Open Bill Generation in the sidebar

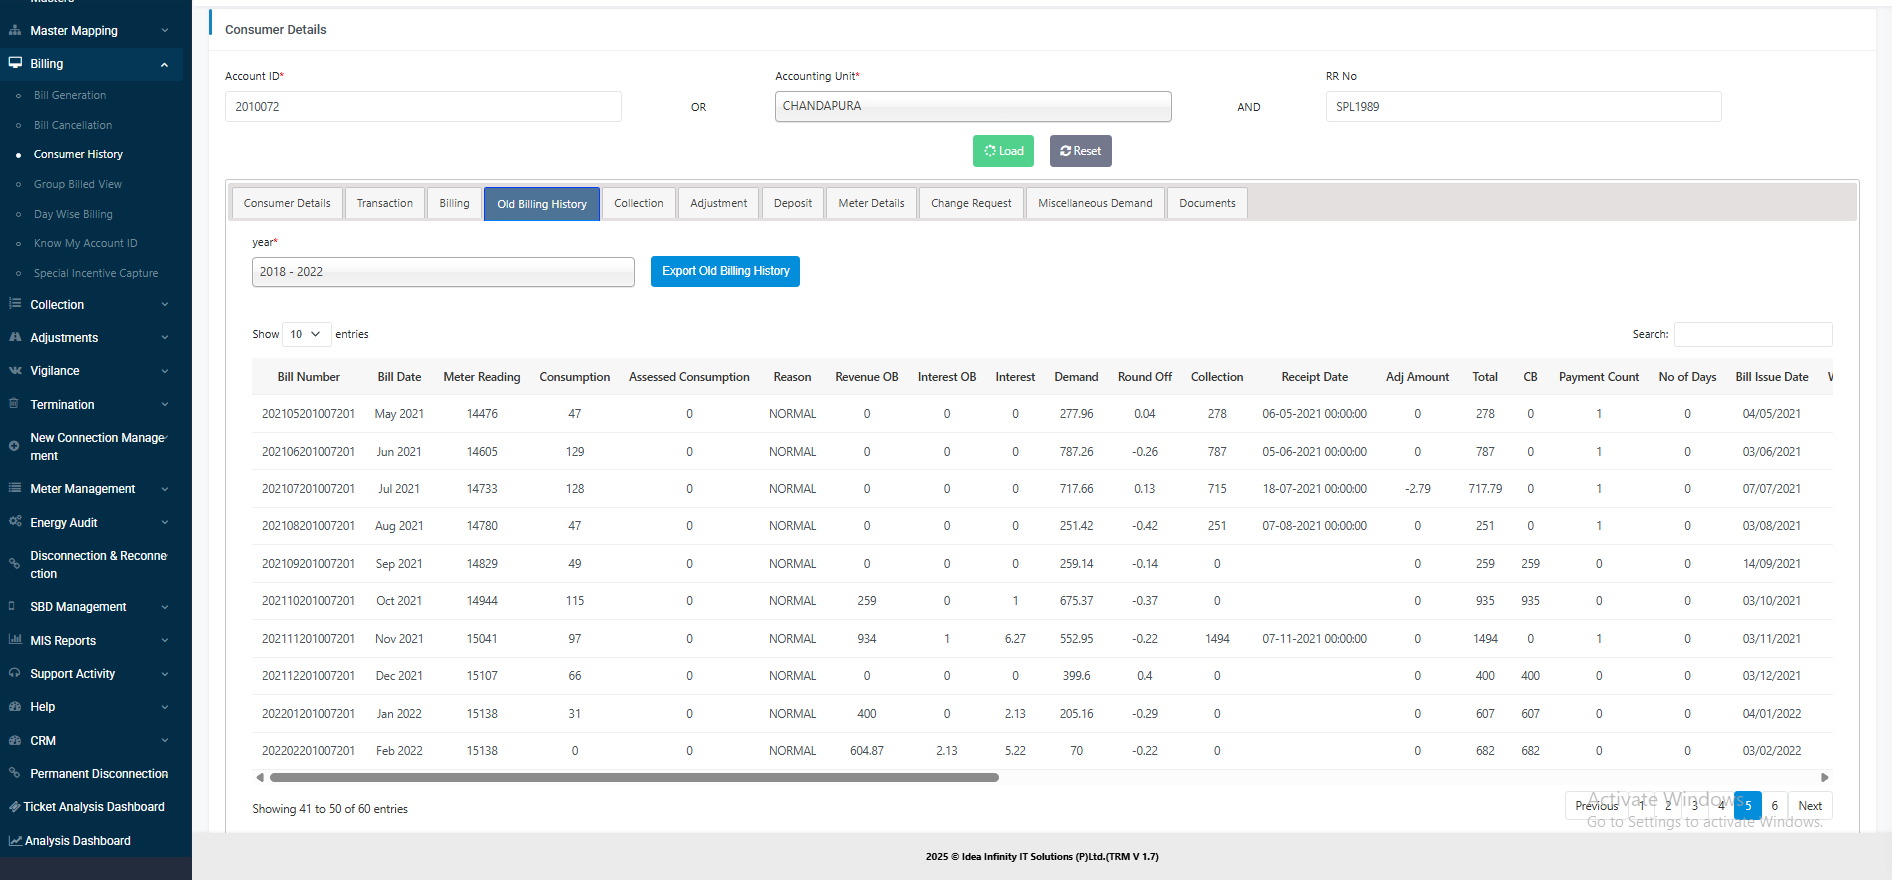[70, 95]
